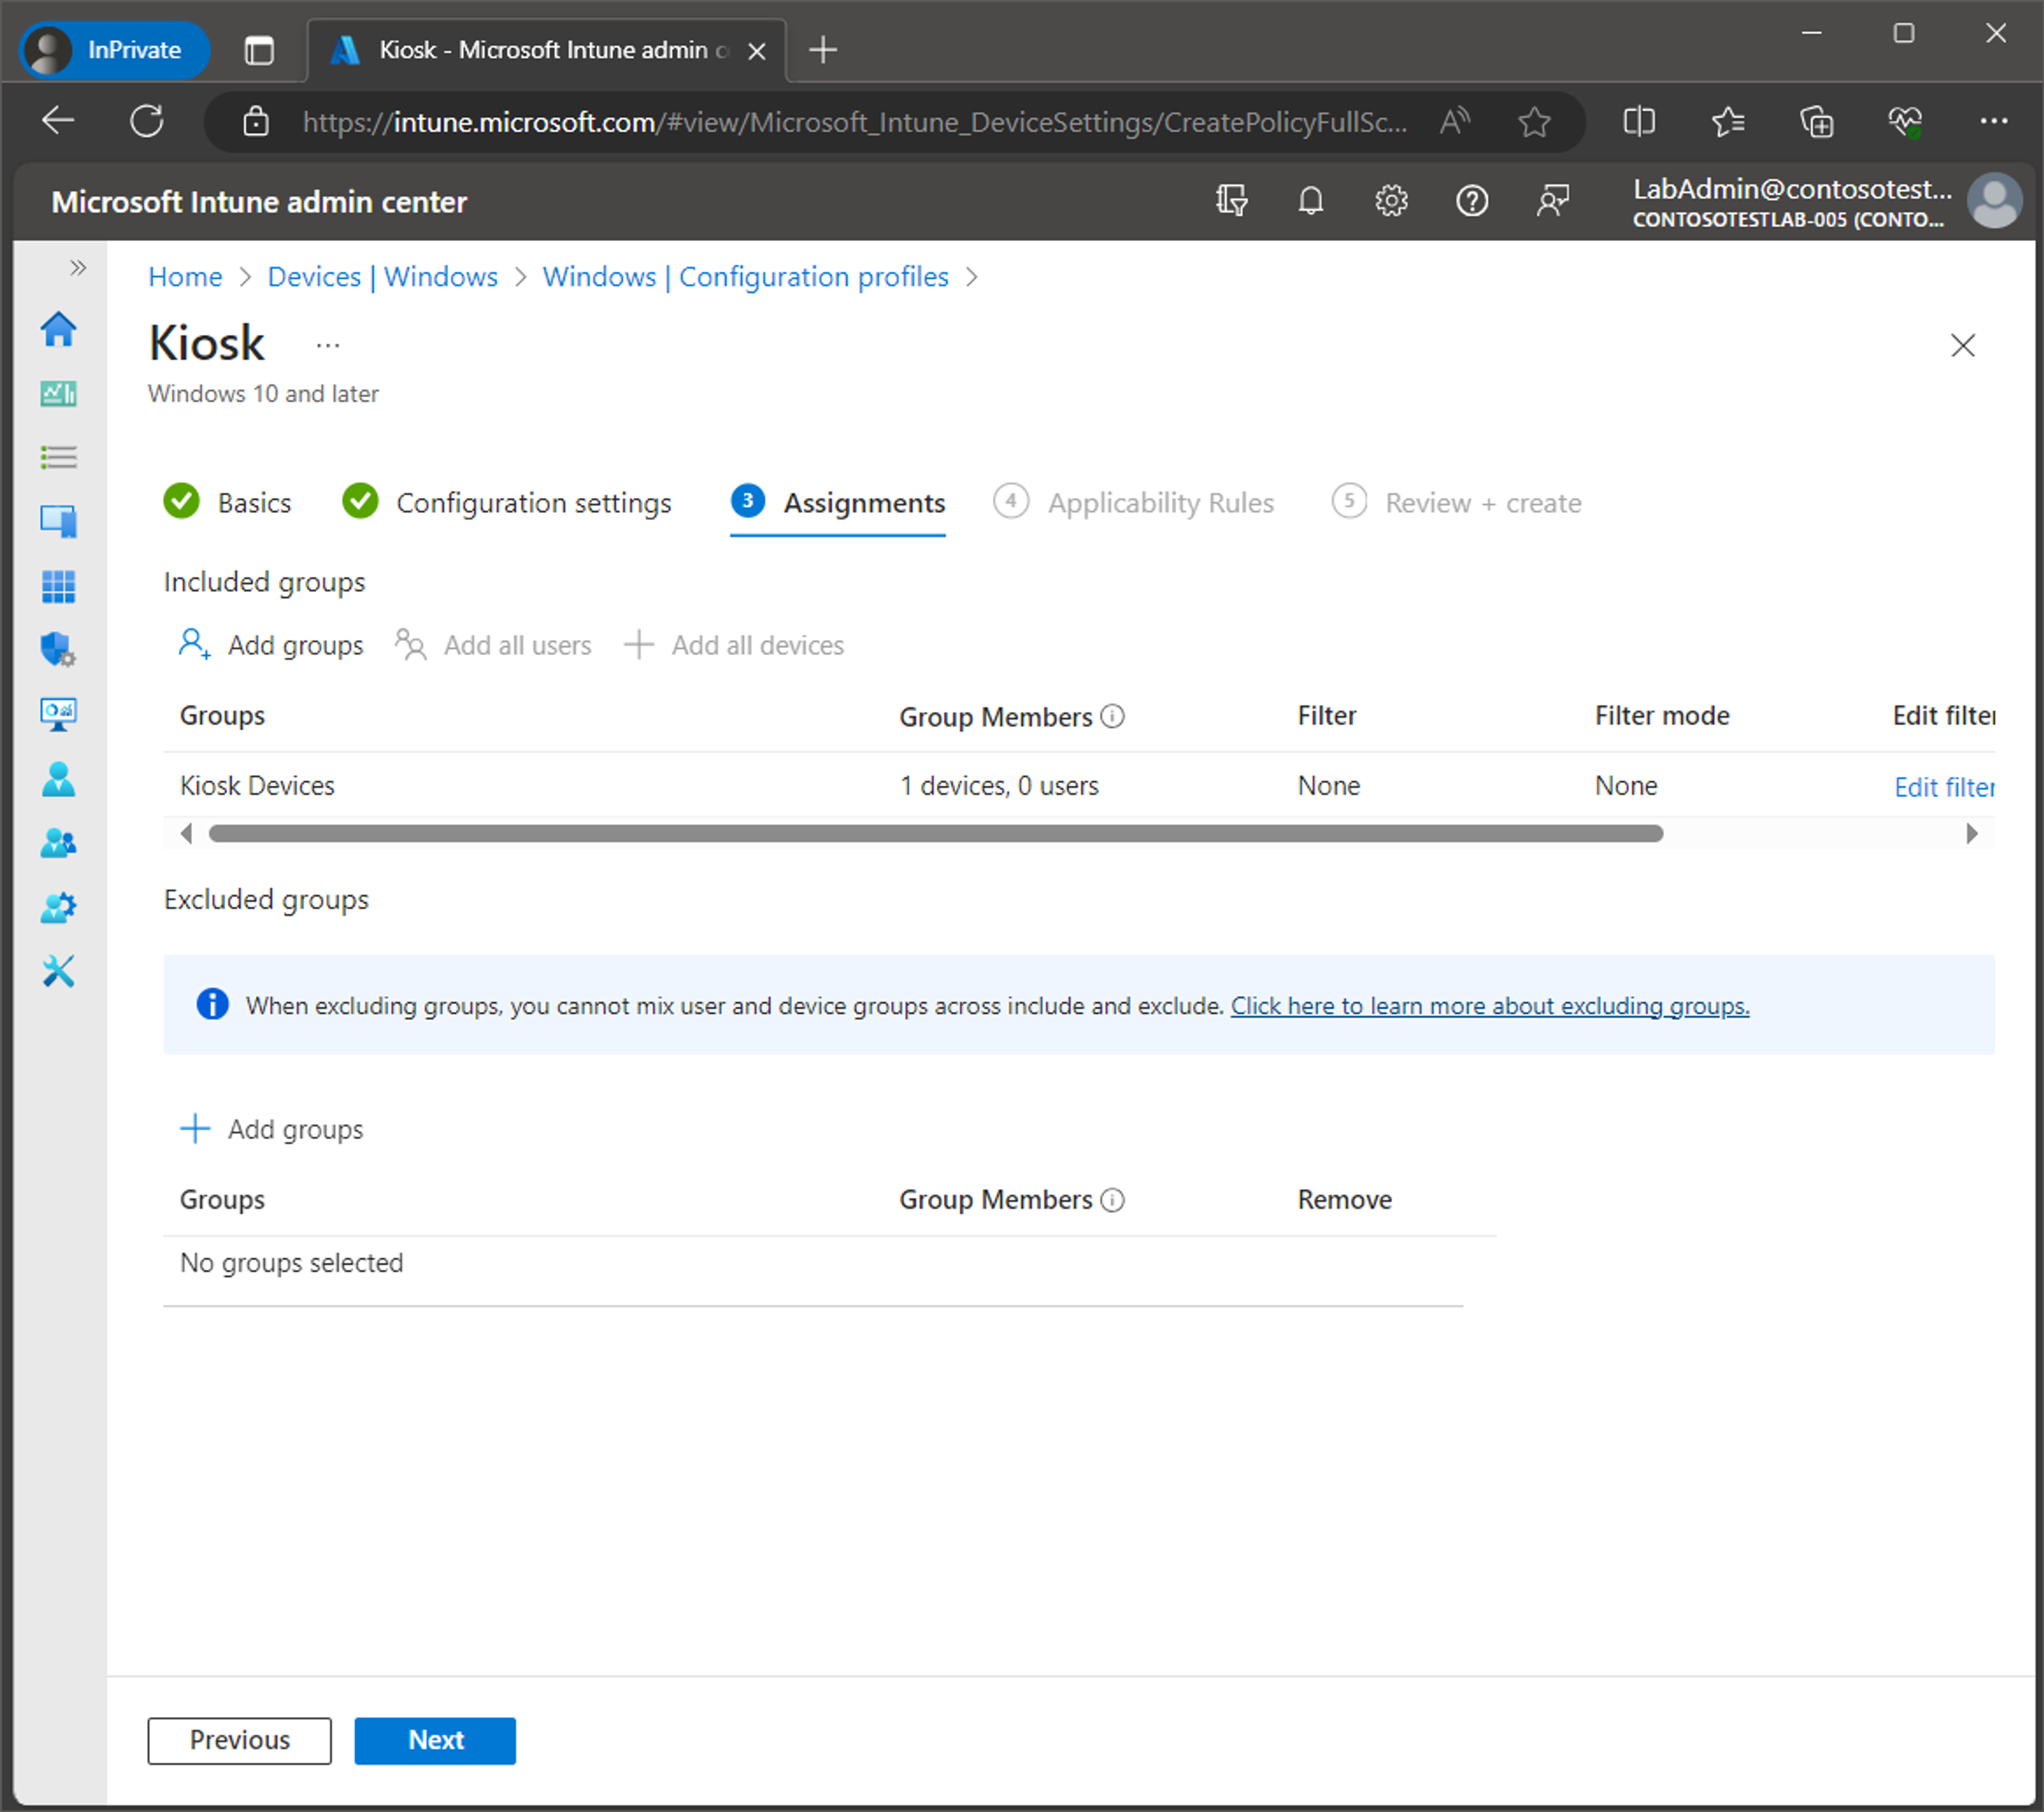Select the Kiosk Devices group row
Viewport: 2044px width, 1812px height.
point(1079,786)
